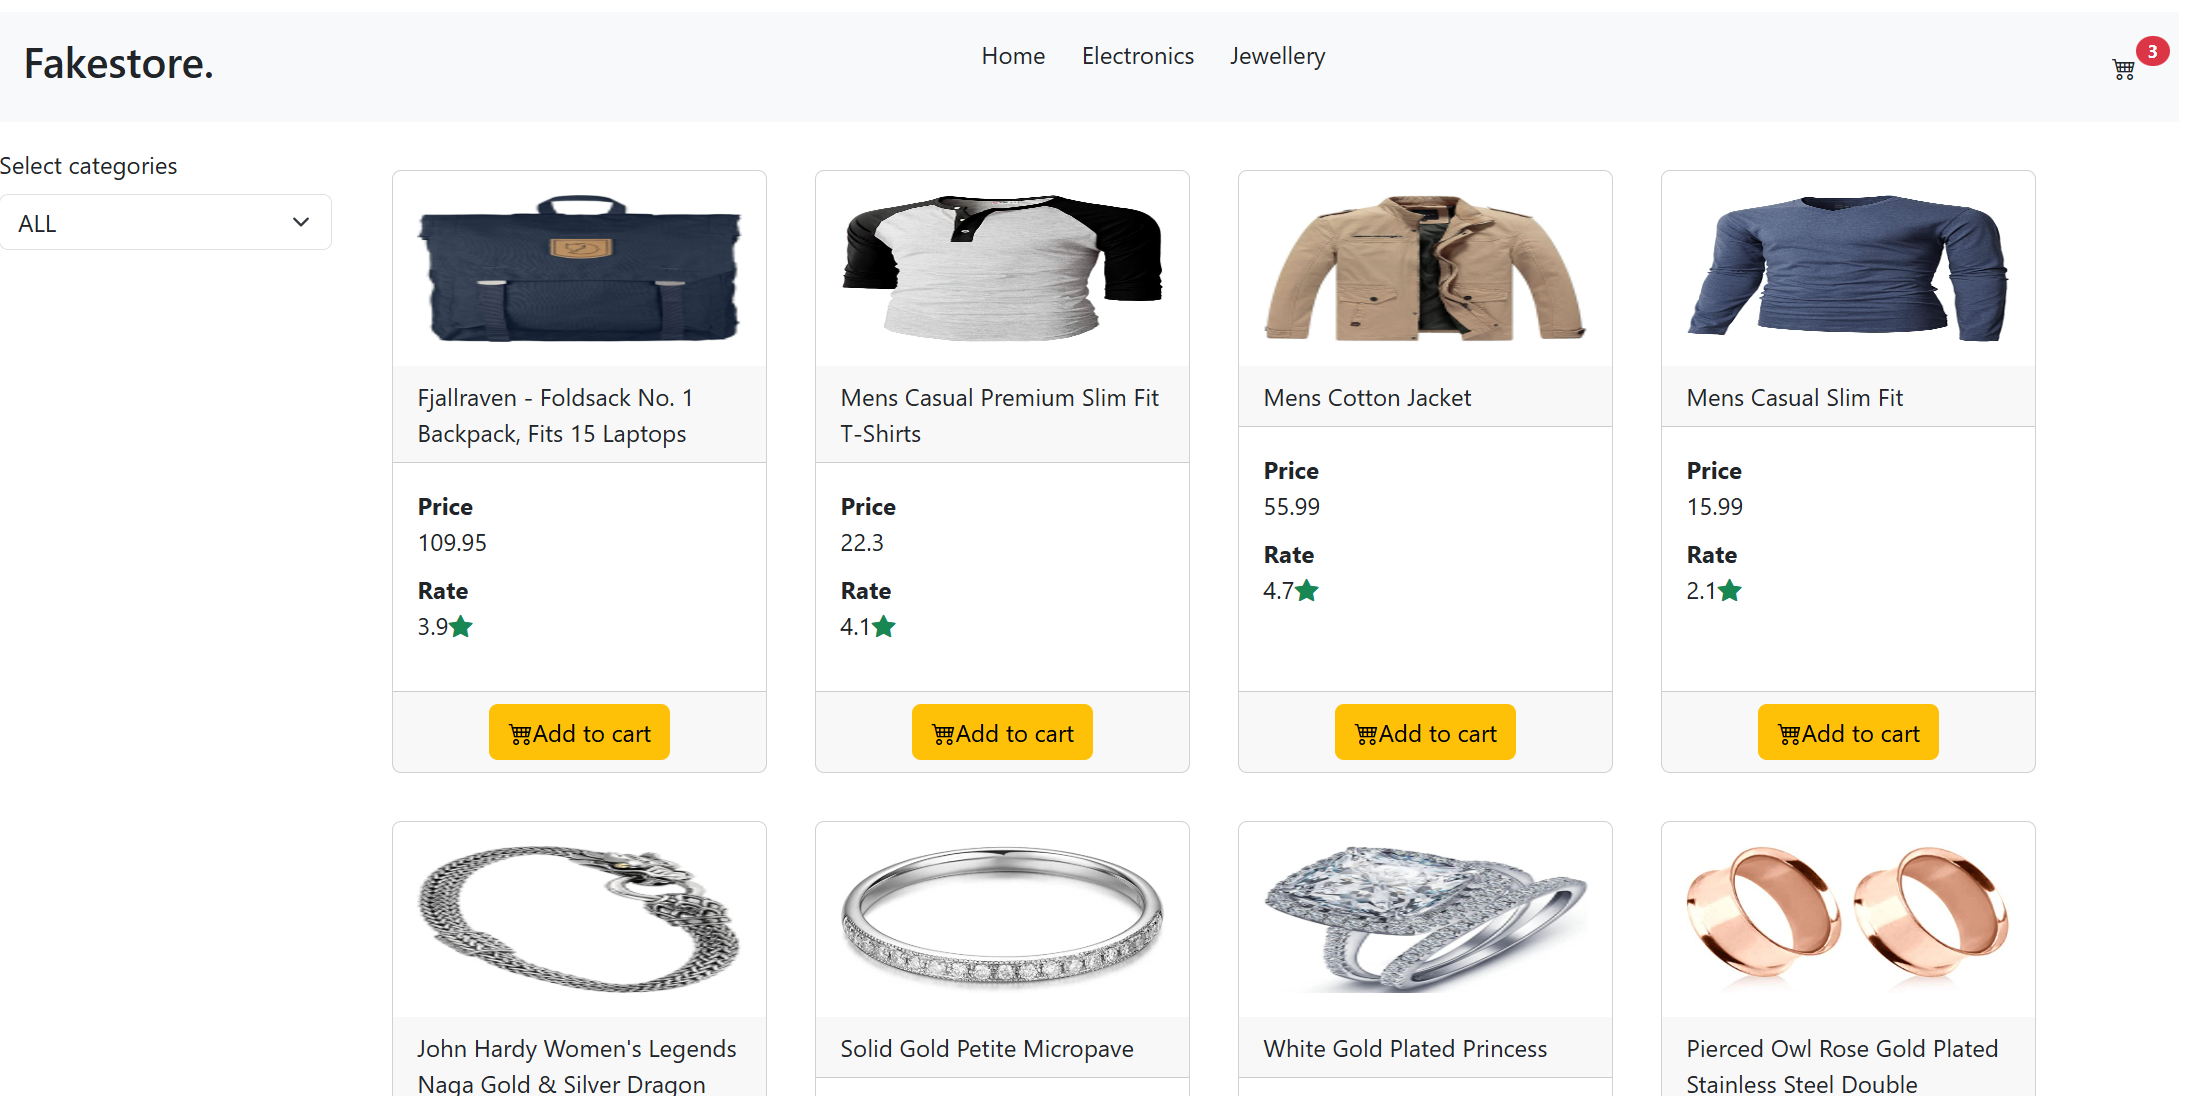Click the green star beside the 2.1 rating
This screenshot has width=2188, height=1096.
(x=1730, y=591)
